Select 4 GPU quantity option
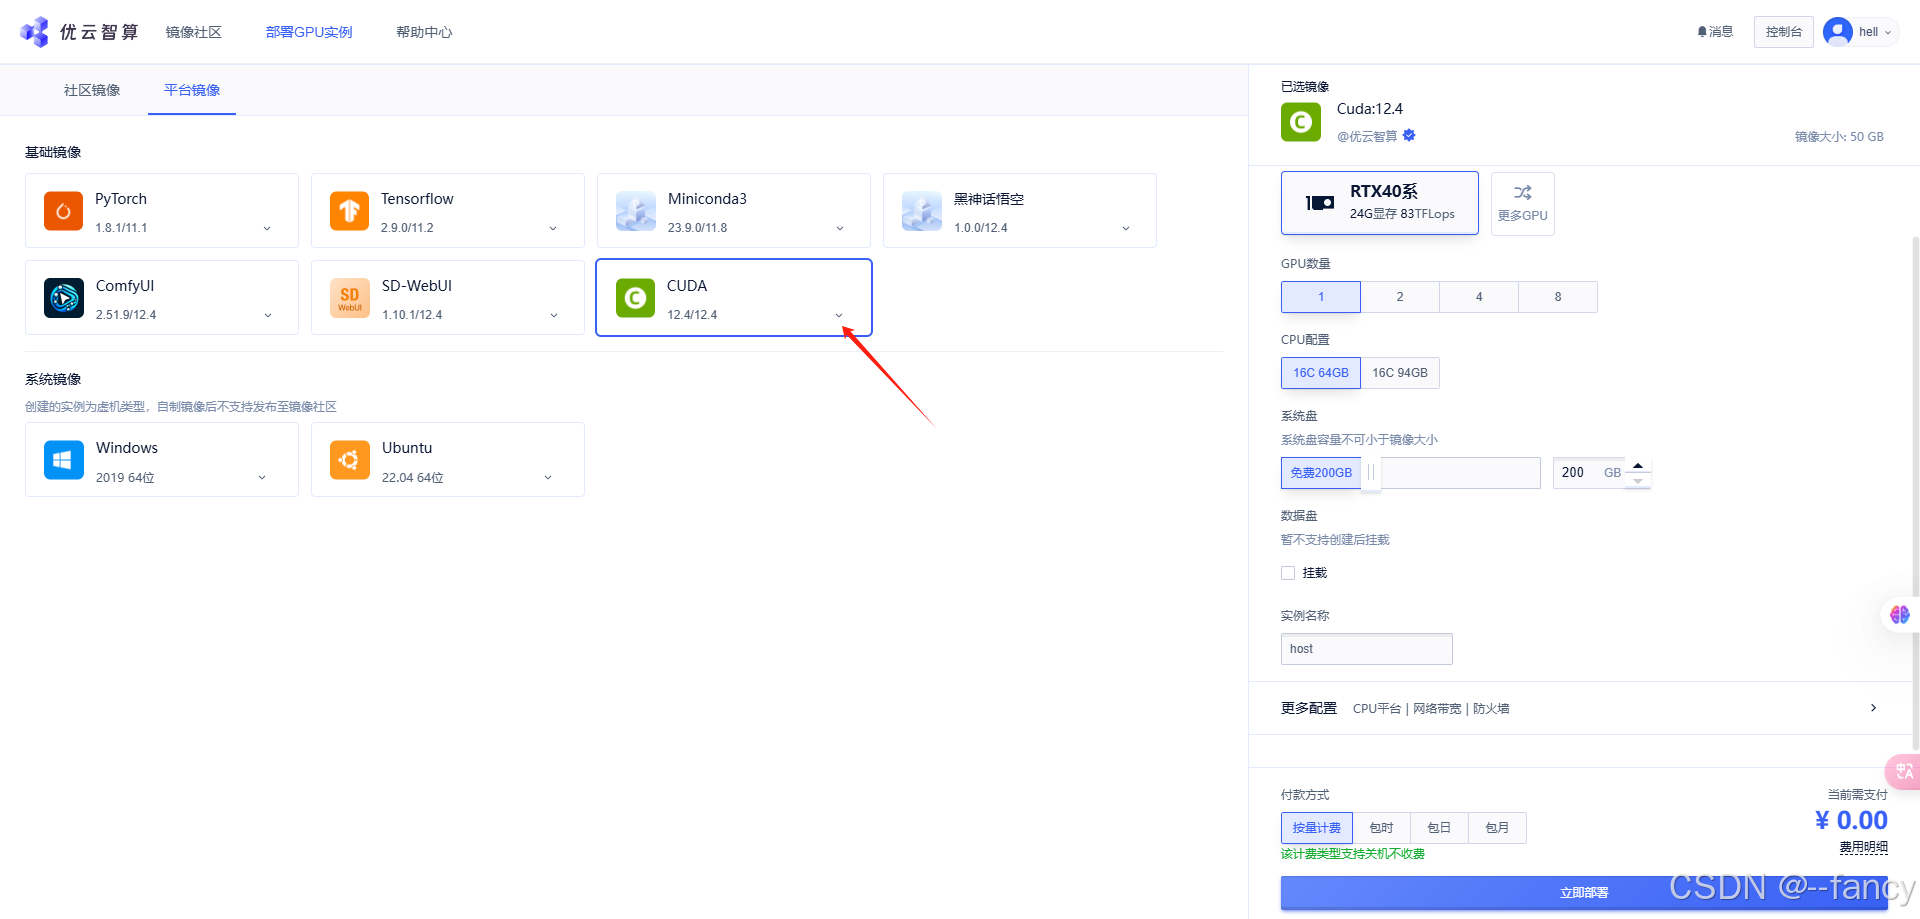 point(1479,297)
